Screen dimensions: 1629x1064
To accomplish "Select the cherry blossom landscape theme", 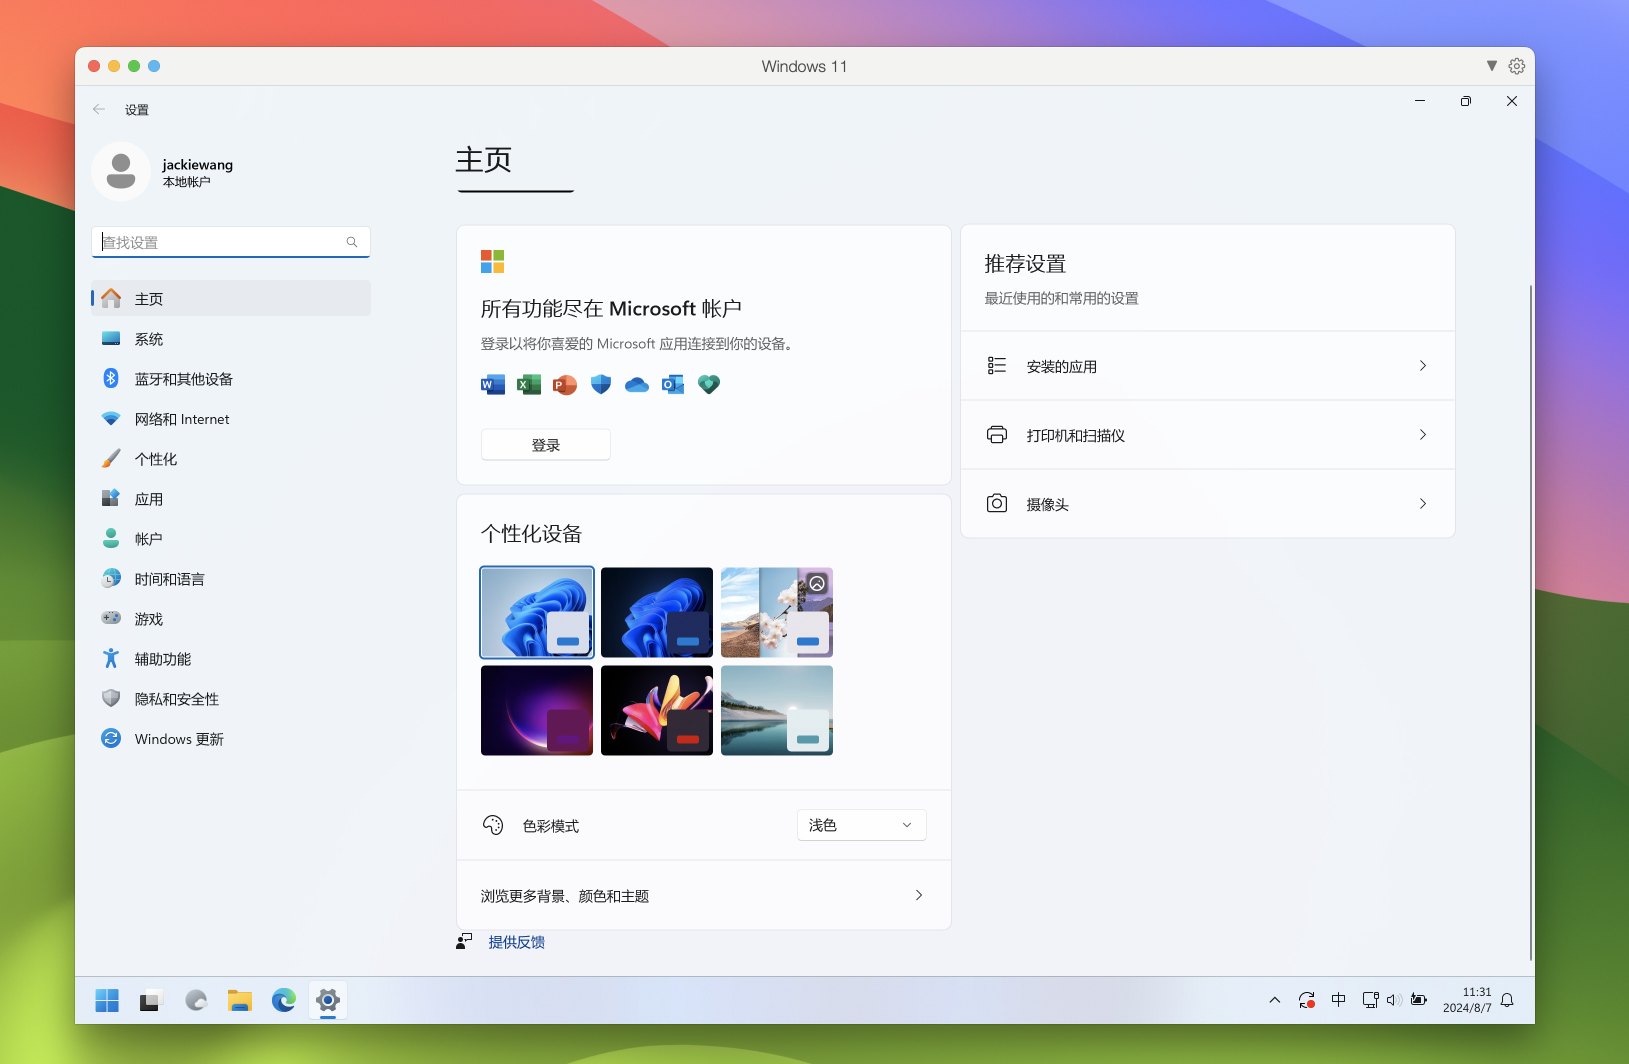I will coord(777,613).
